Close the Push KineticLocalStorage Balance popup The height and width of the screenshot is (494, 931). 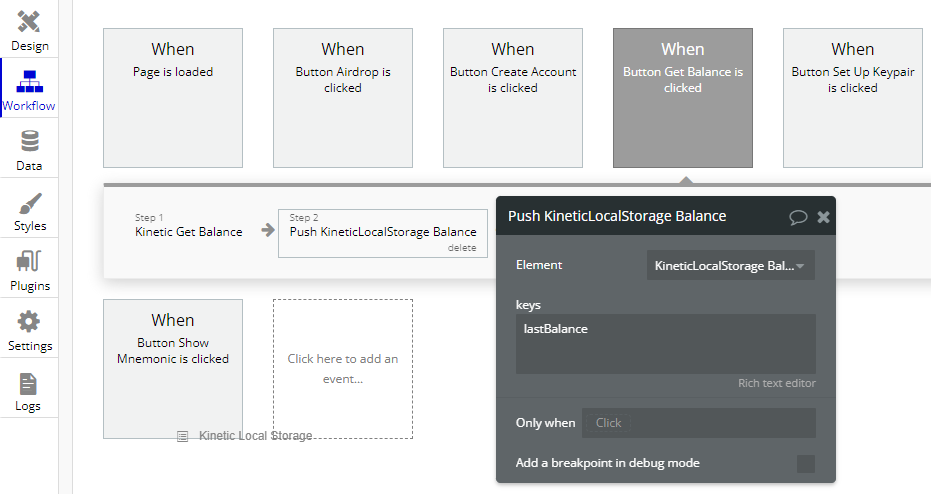tap(823, 217)
